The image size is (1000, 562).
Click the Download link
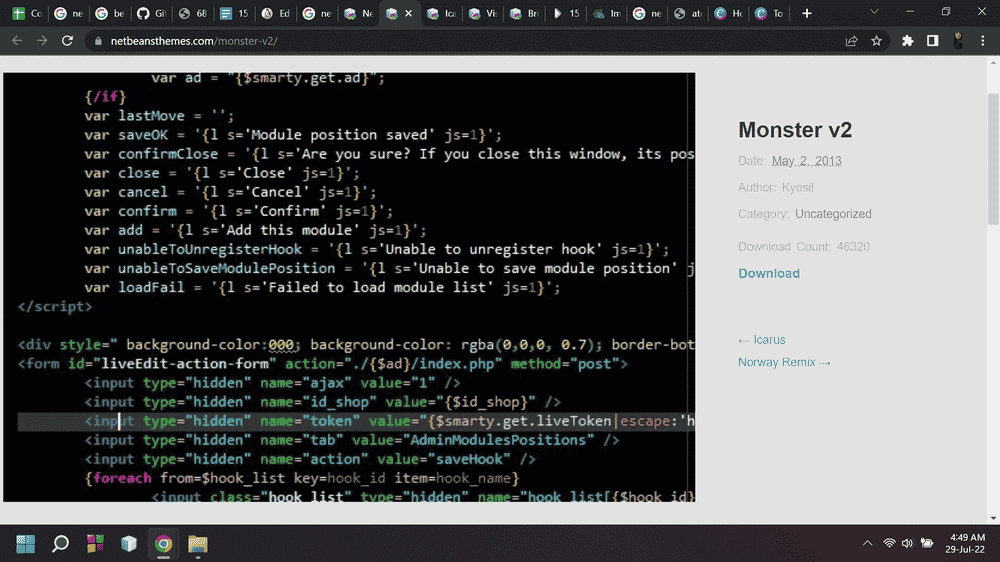[x=768, y=273]
